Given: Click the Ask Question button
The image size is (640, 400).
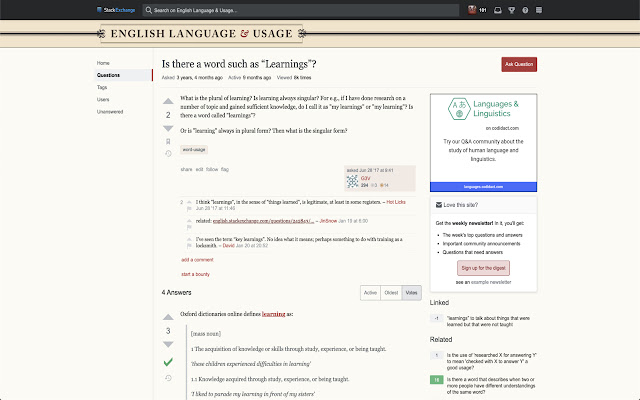Looking at the screenshot, I should click(x=519, y=64).
